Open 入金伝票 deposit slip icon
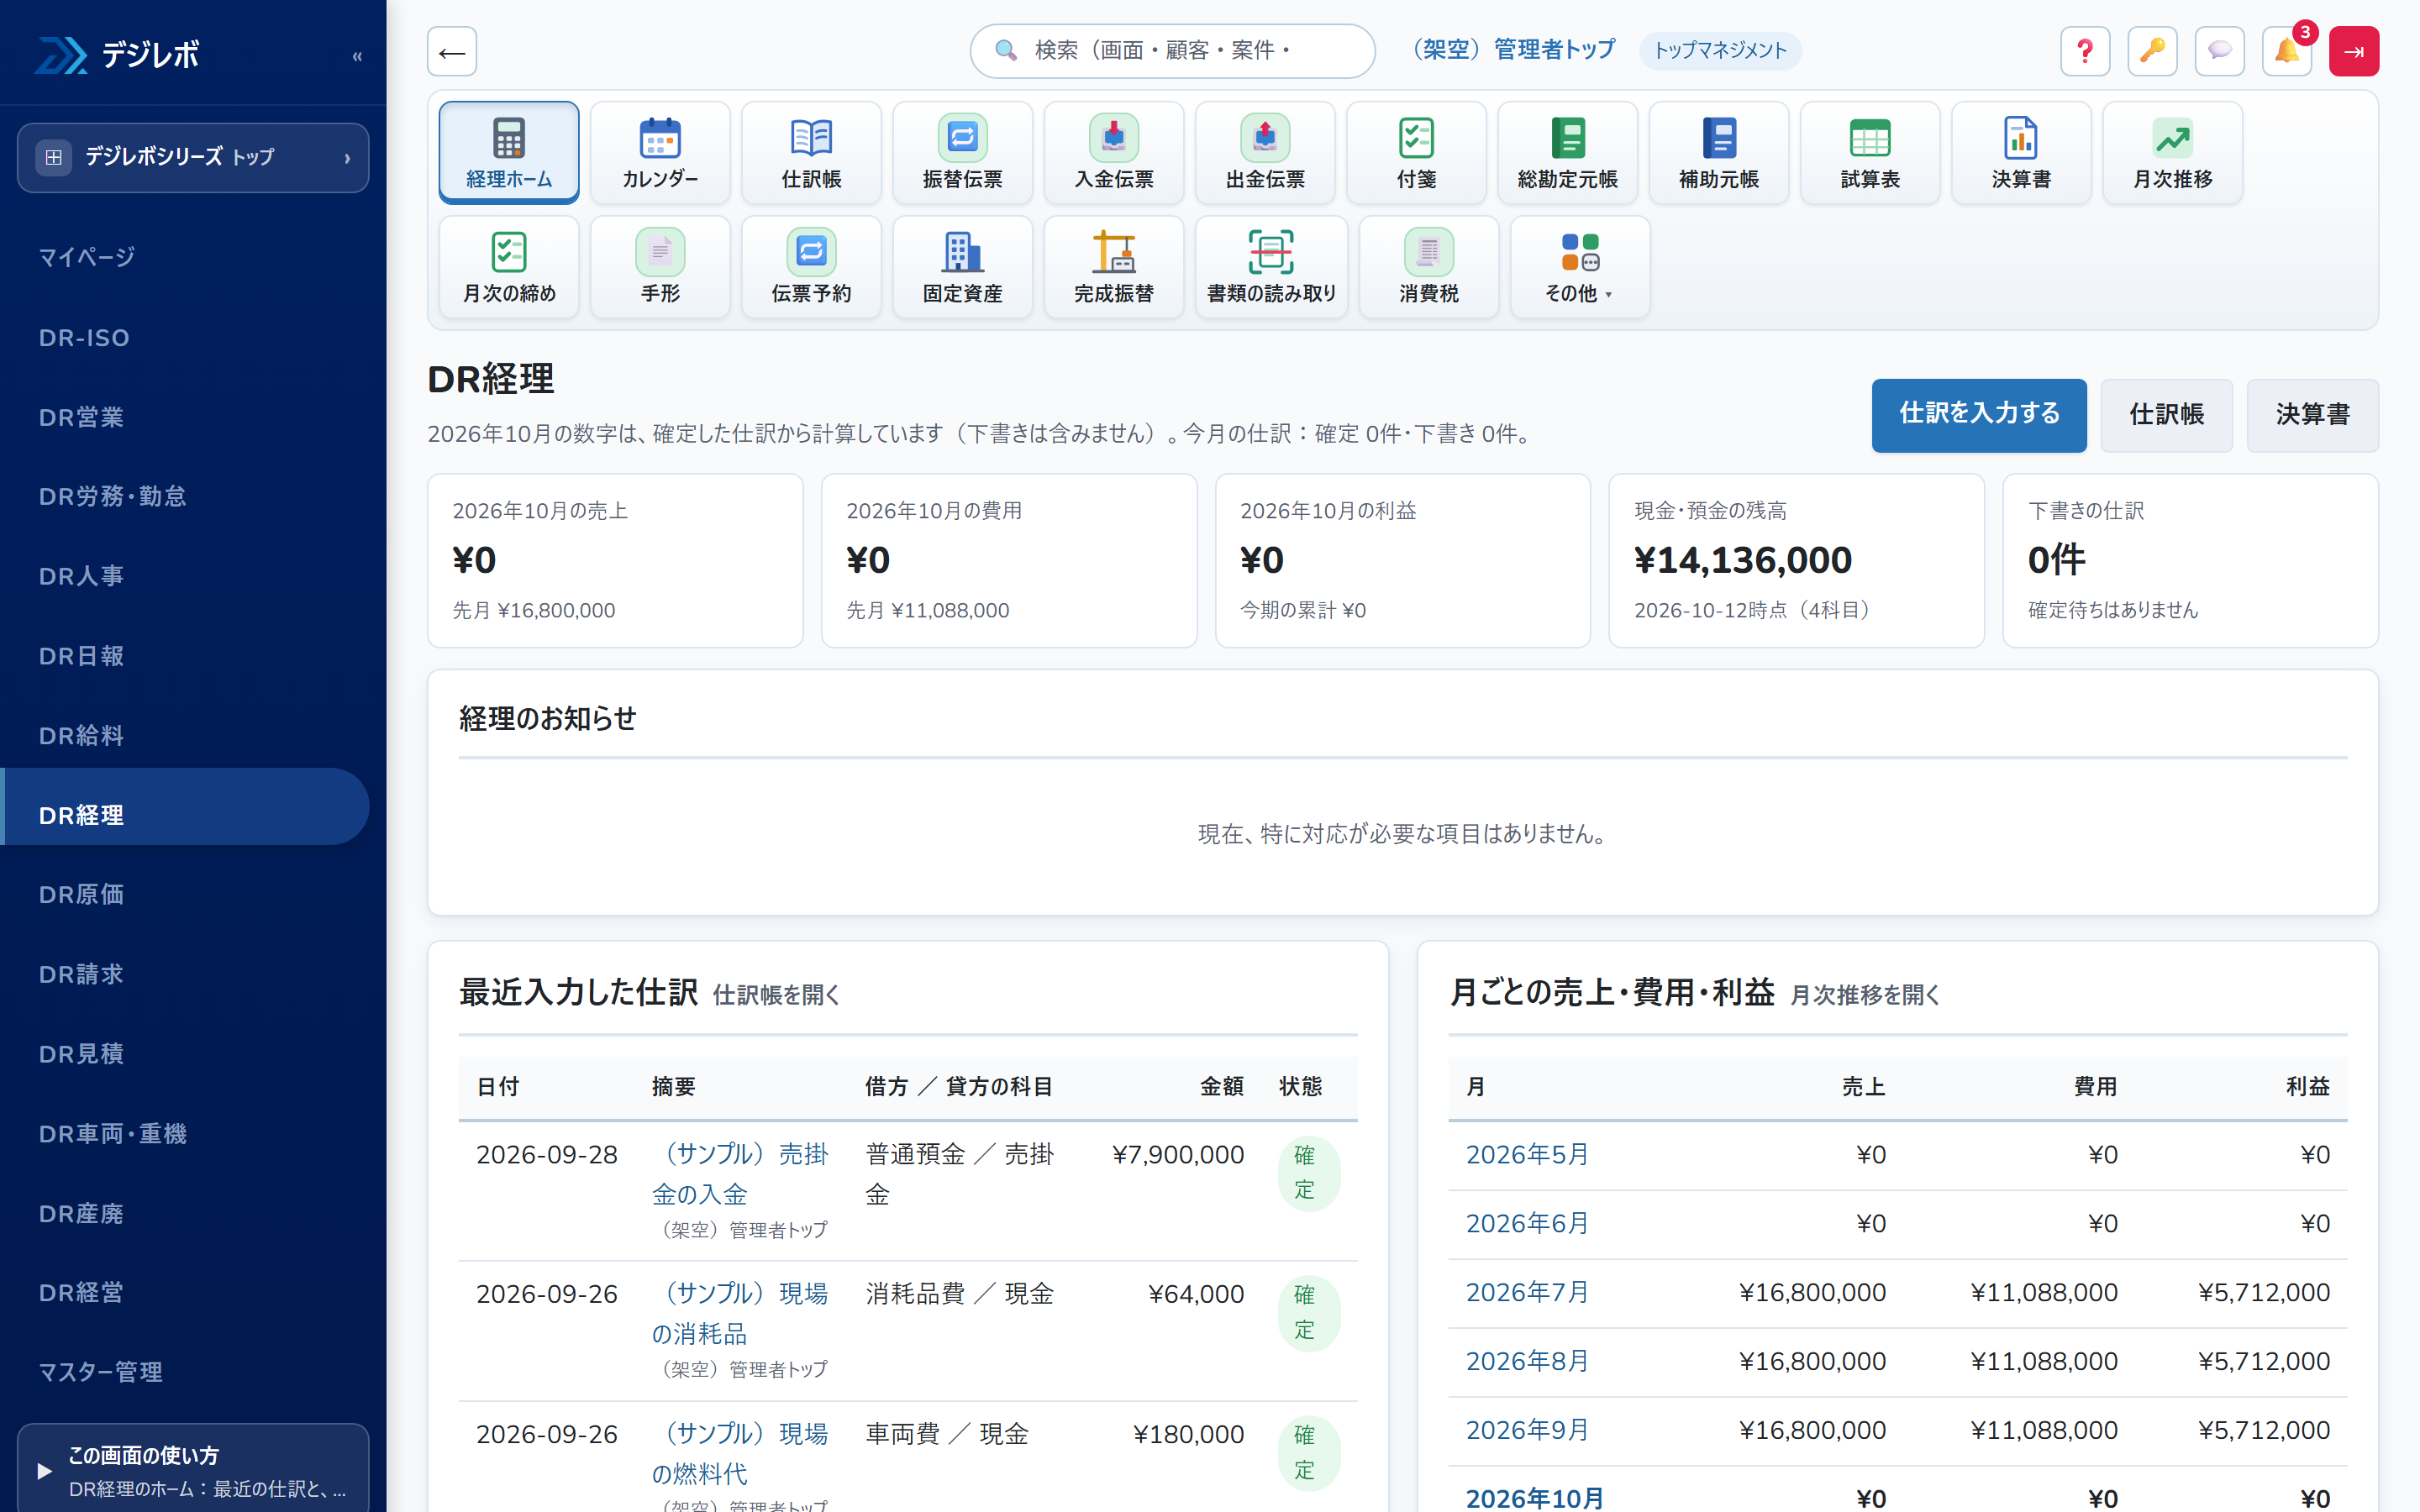This screenshot has width=2420, height=1512. (x=1114, y=152)
